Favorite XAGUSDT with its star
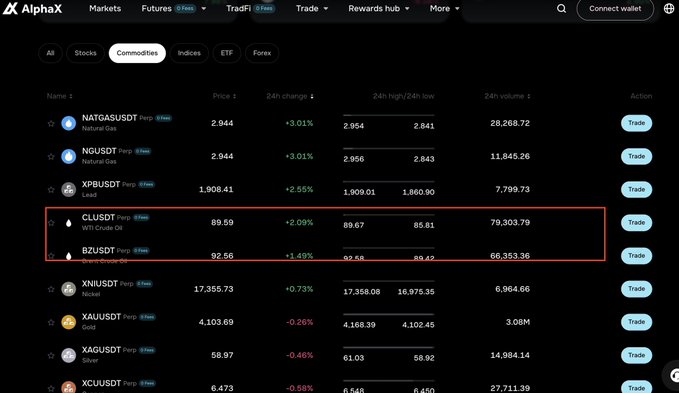This screenshot has width=679, height=393. [x=51, y=355]
